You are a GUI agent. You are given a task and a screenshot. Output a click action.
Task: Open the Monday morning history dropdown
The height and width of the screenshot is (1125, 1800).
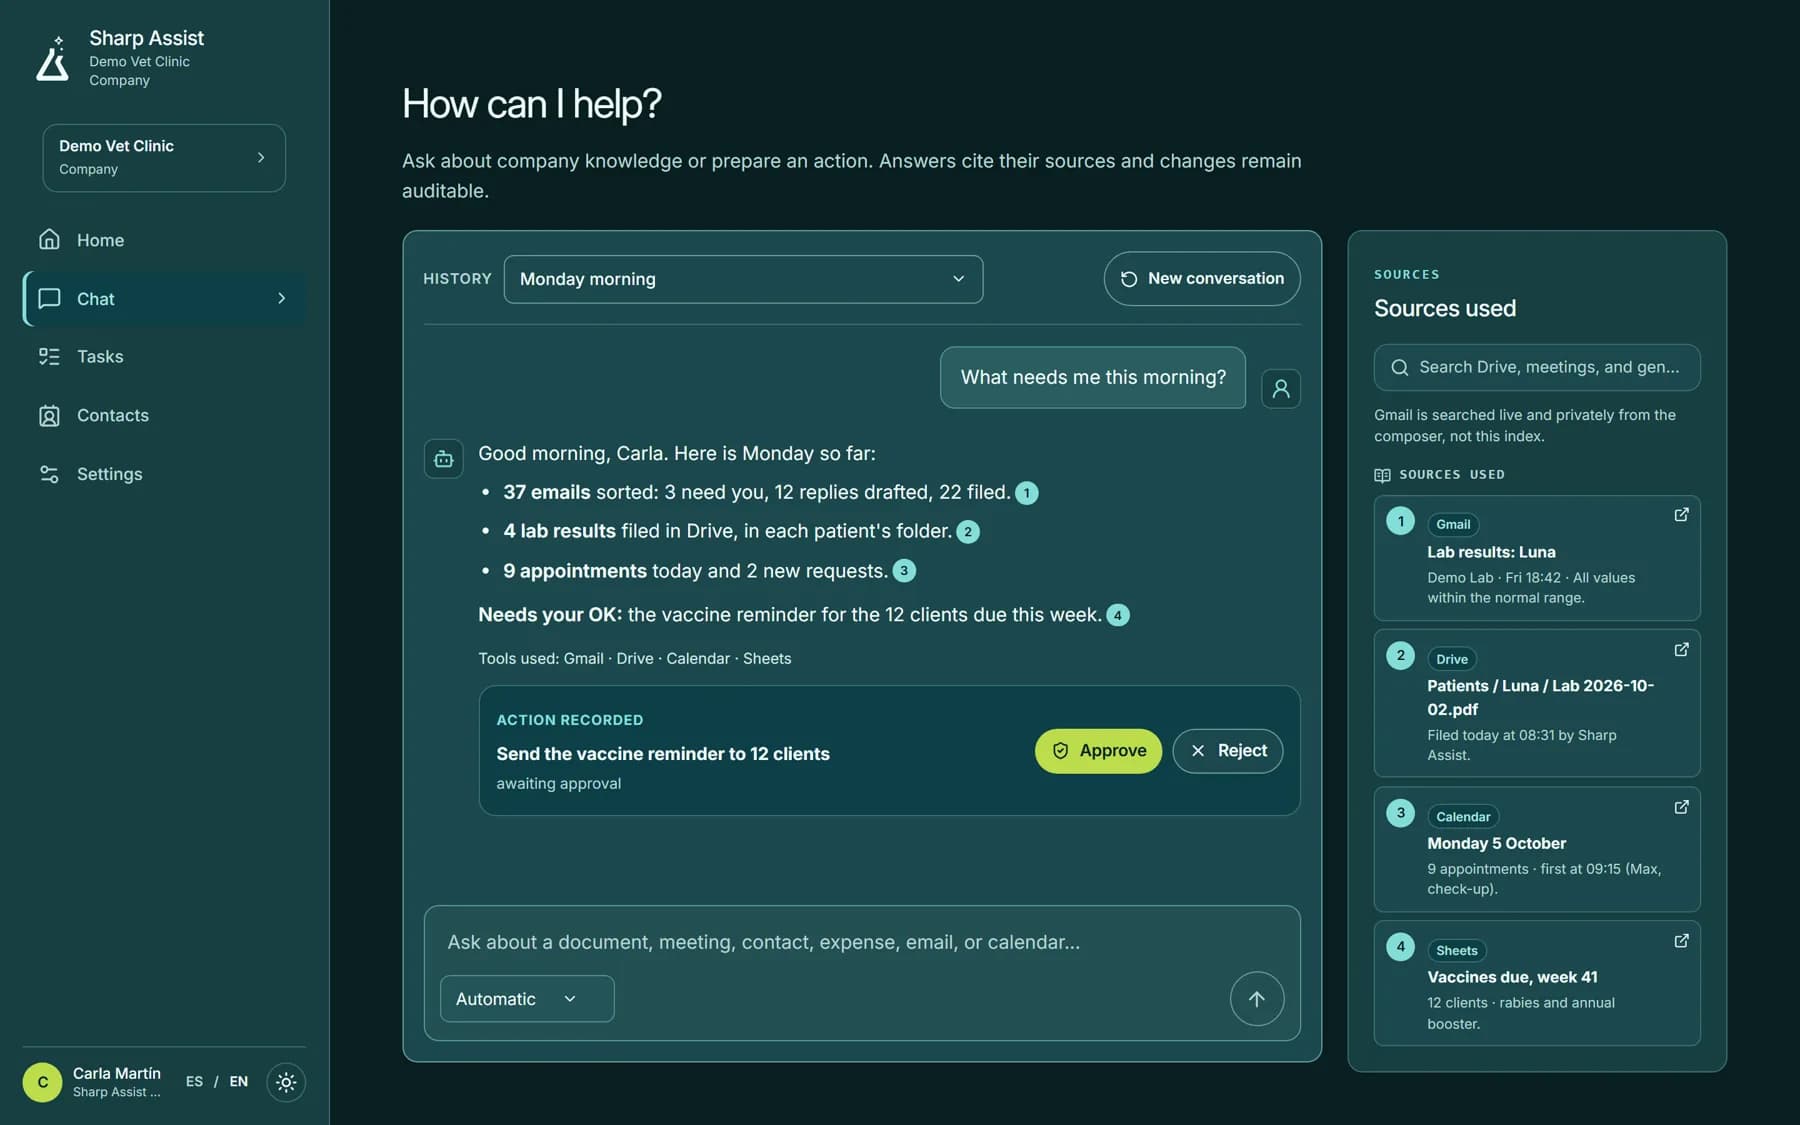(743, 279)
